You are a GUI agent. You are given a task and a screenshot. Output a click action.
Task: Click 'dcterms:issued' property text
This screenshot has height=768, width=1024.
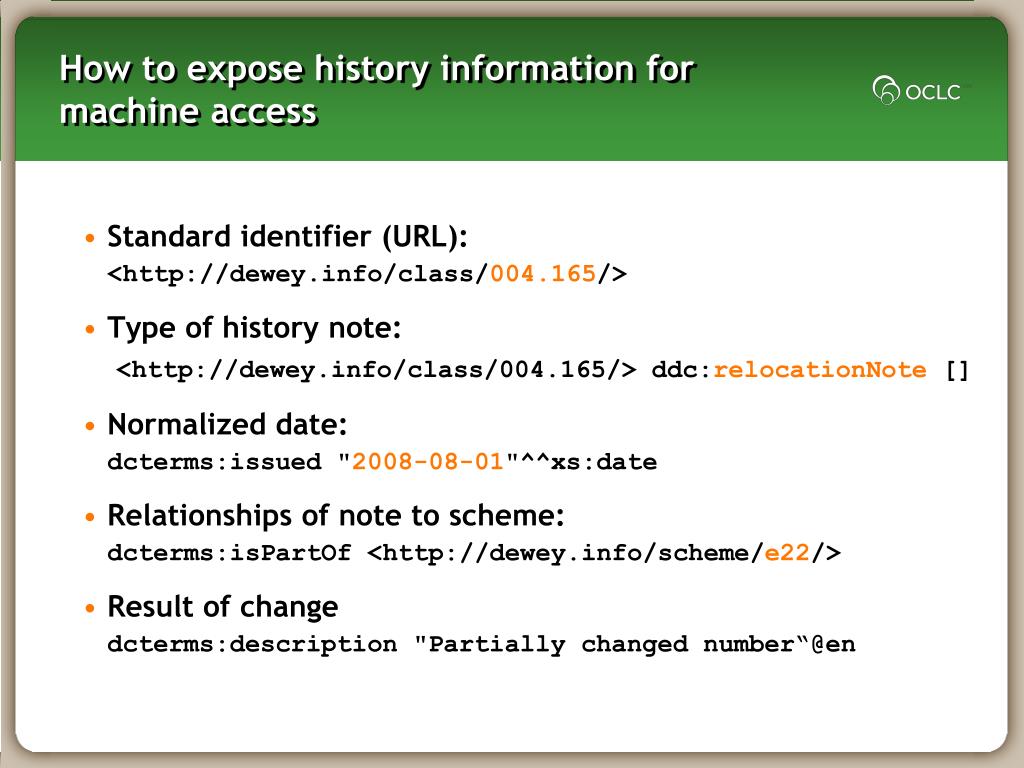click(x=214, y=462)
